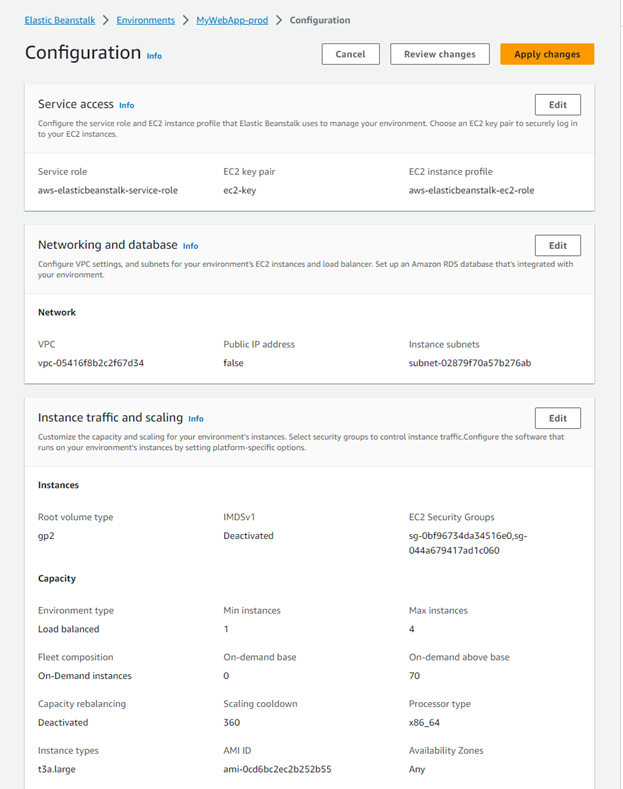Select the On-Demand instances fleet value
Viewport: 623px width, 789px height.
(x=85, y=676)
